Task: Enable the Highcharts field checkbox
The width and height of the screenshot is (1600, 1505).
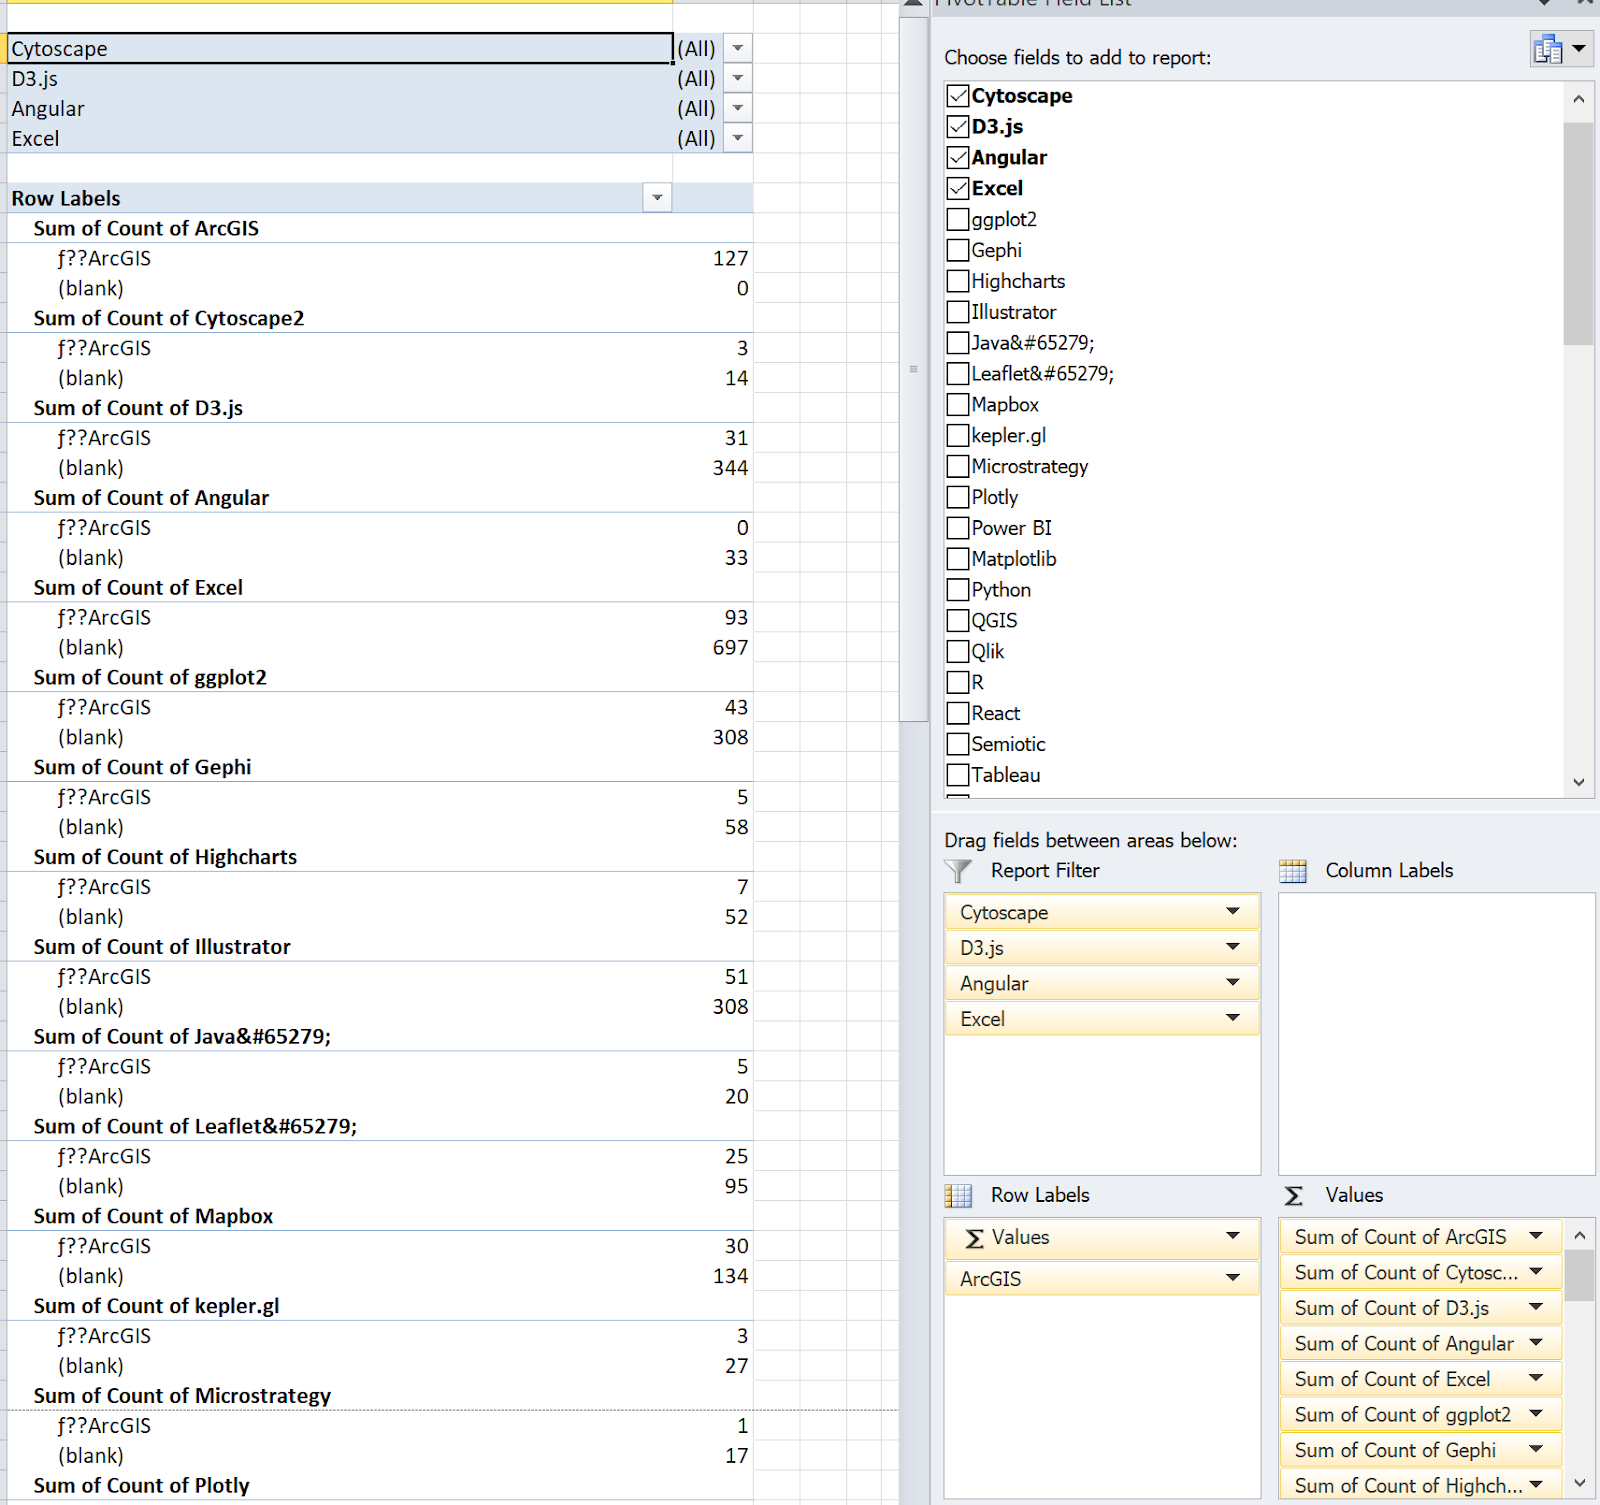Action: 958,282
